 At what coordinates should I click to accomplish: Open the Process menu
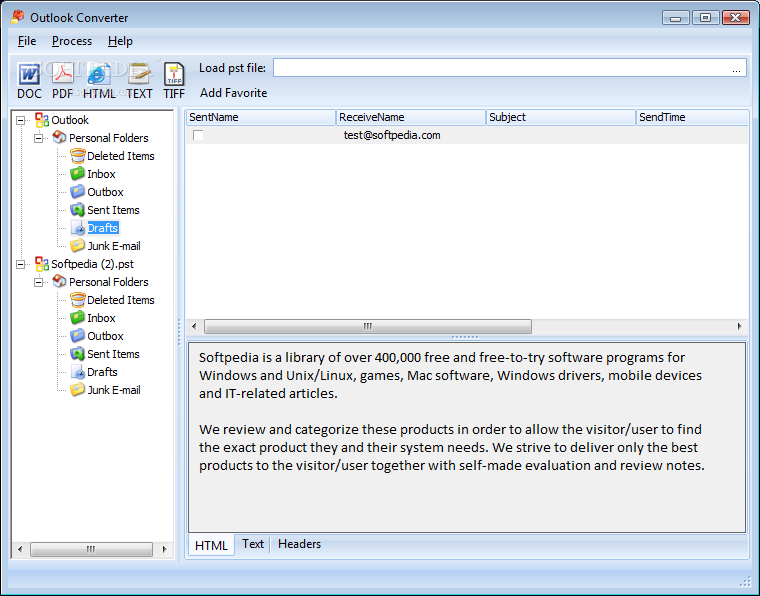72,41
